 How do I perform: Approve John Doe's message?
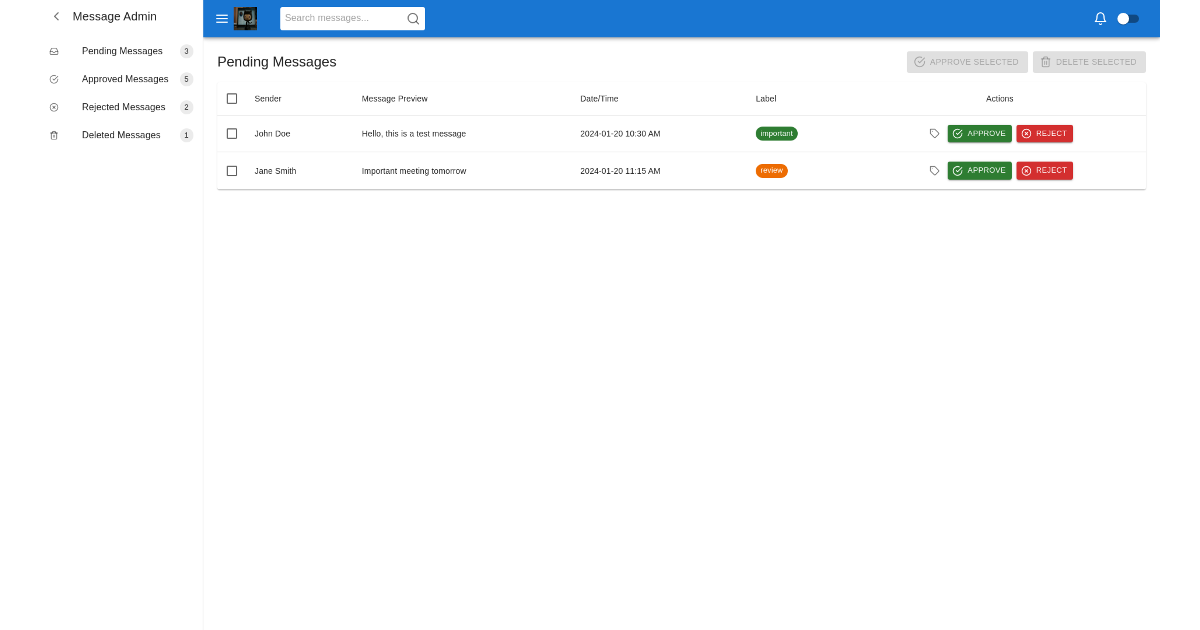coord(979,133)
